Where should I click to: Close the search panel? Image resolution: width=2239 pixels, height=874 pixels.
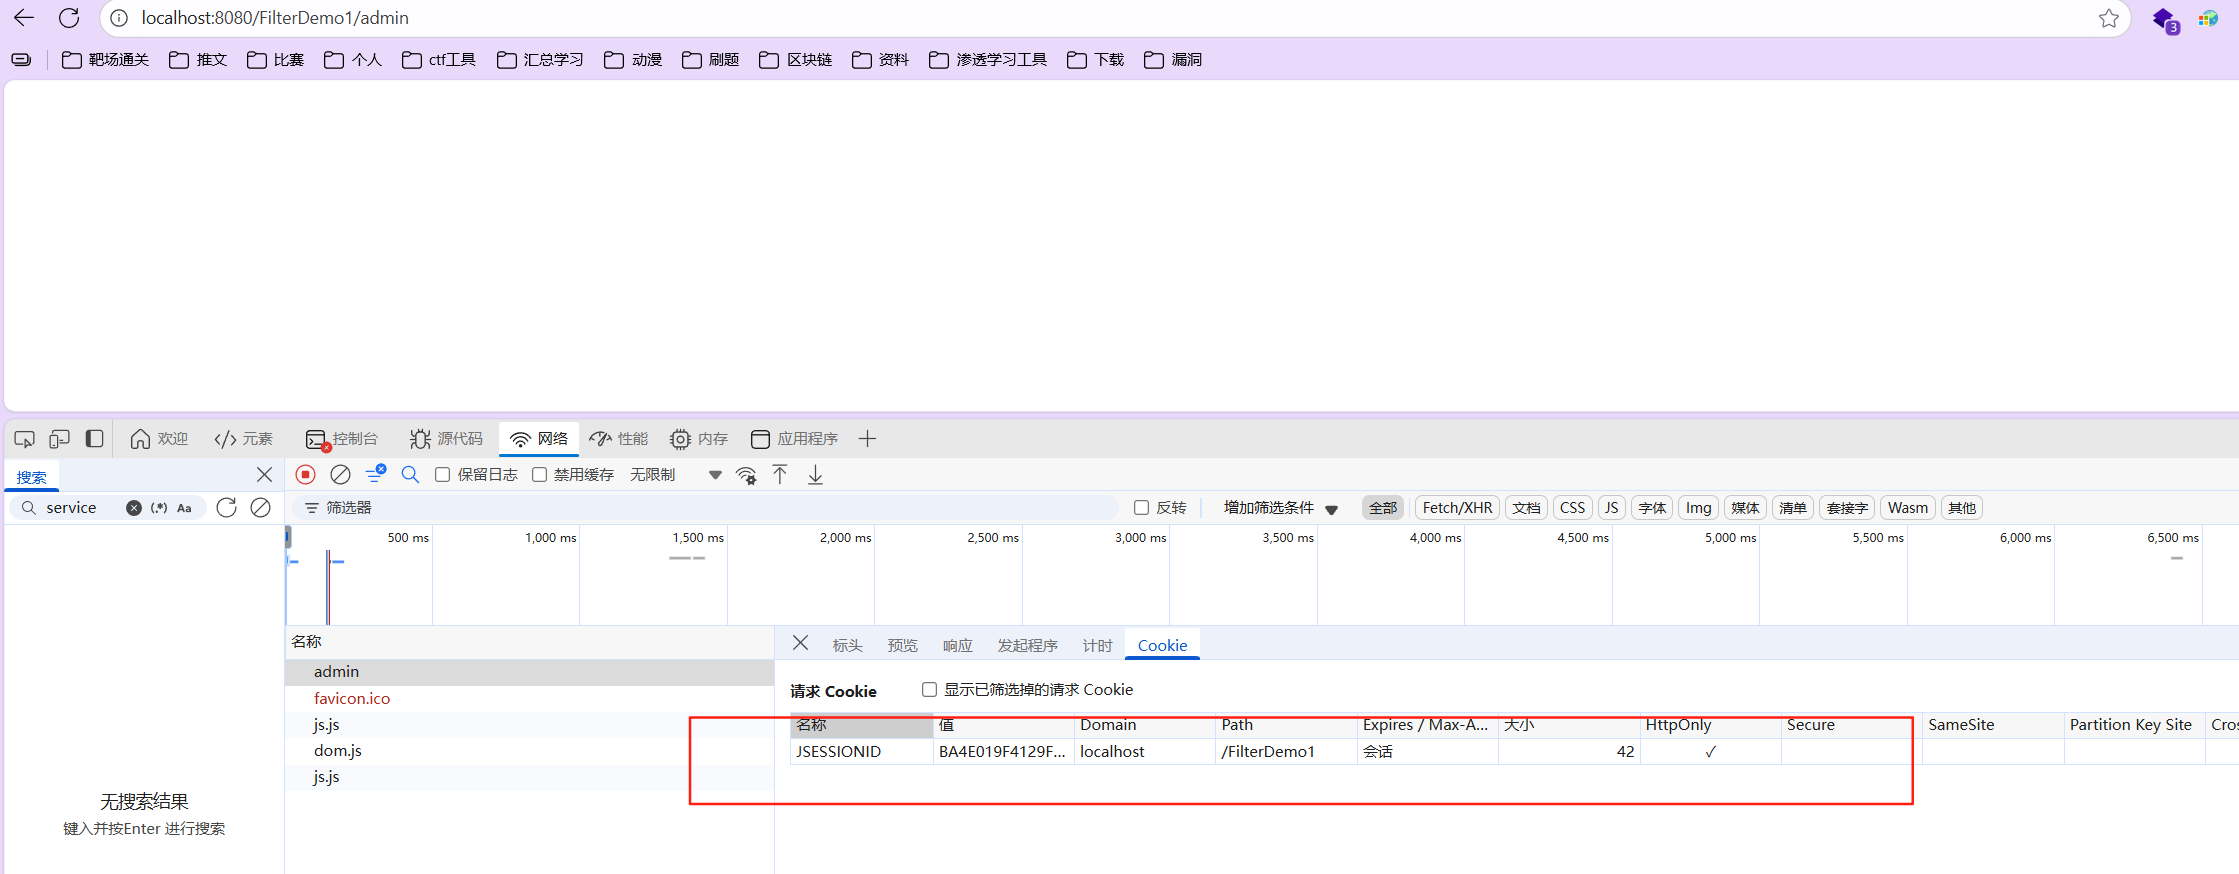264,475
